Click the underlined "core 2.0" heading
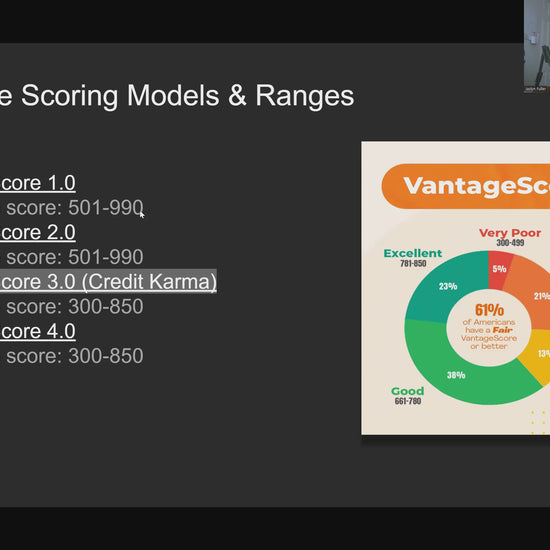The height and width of the screenshot is (550, 550). (38, 233)
